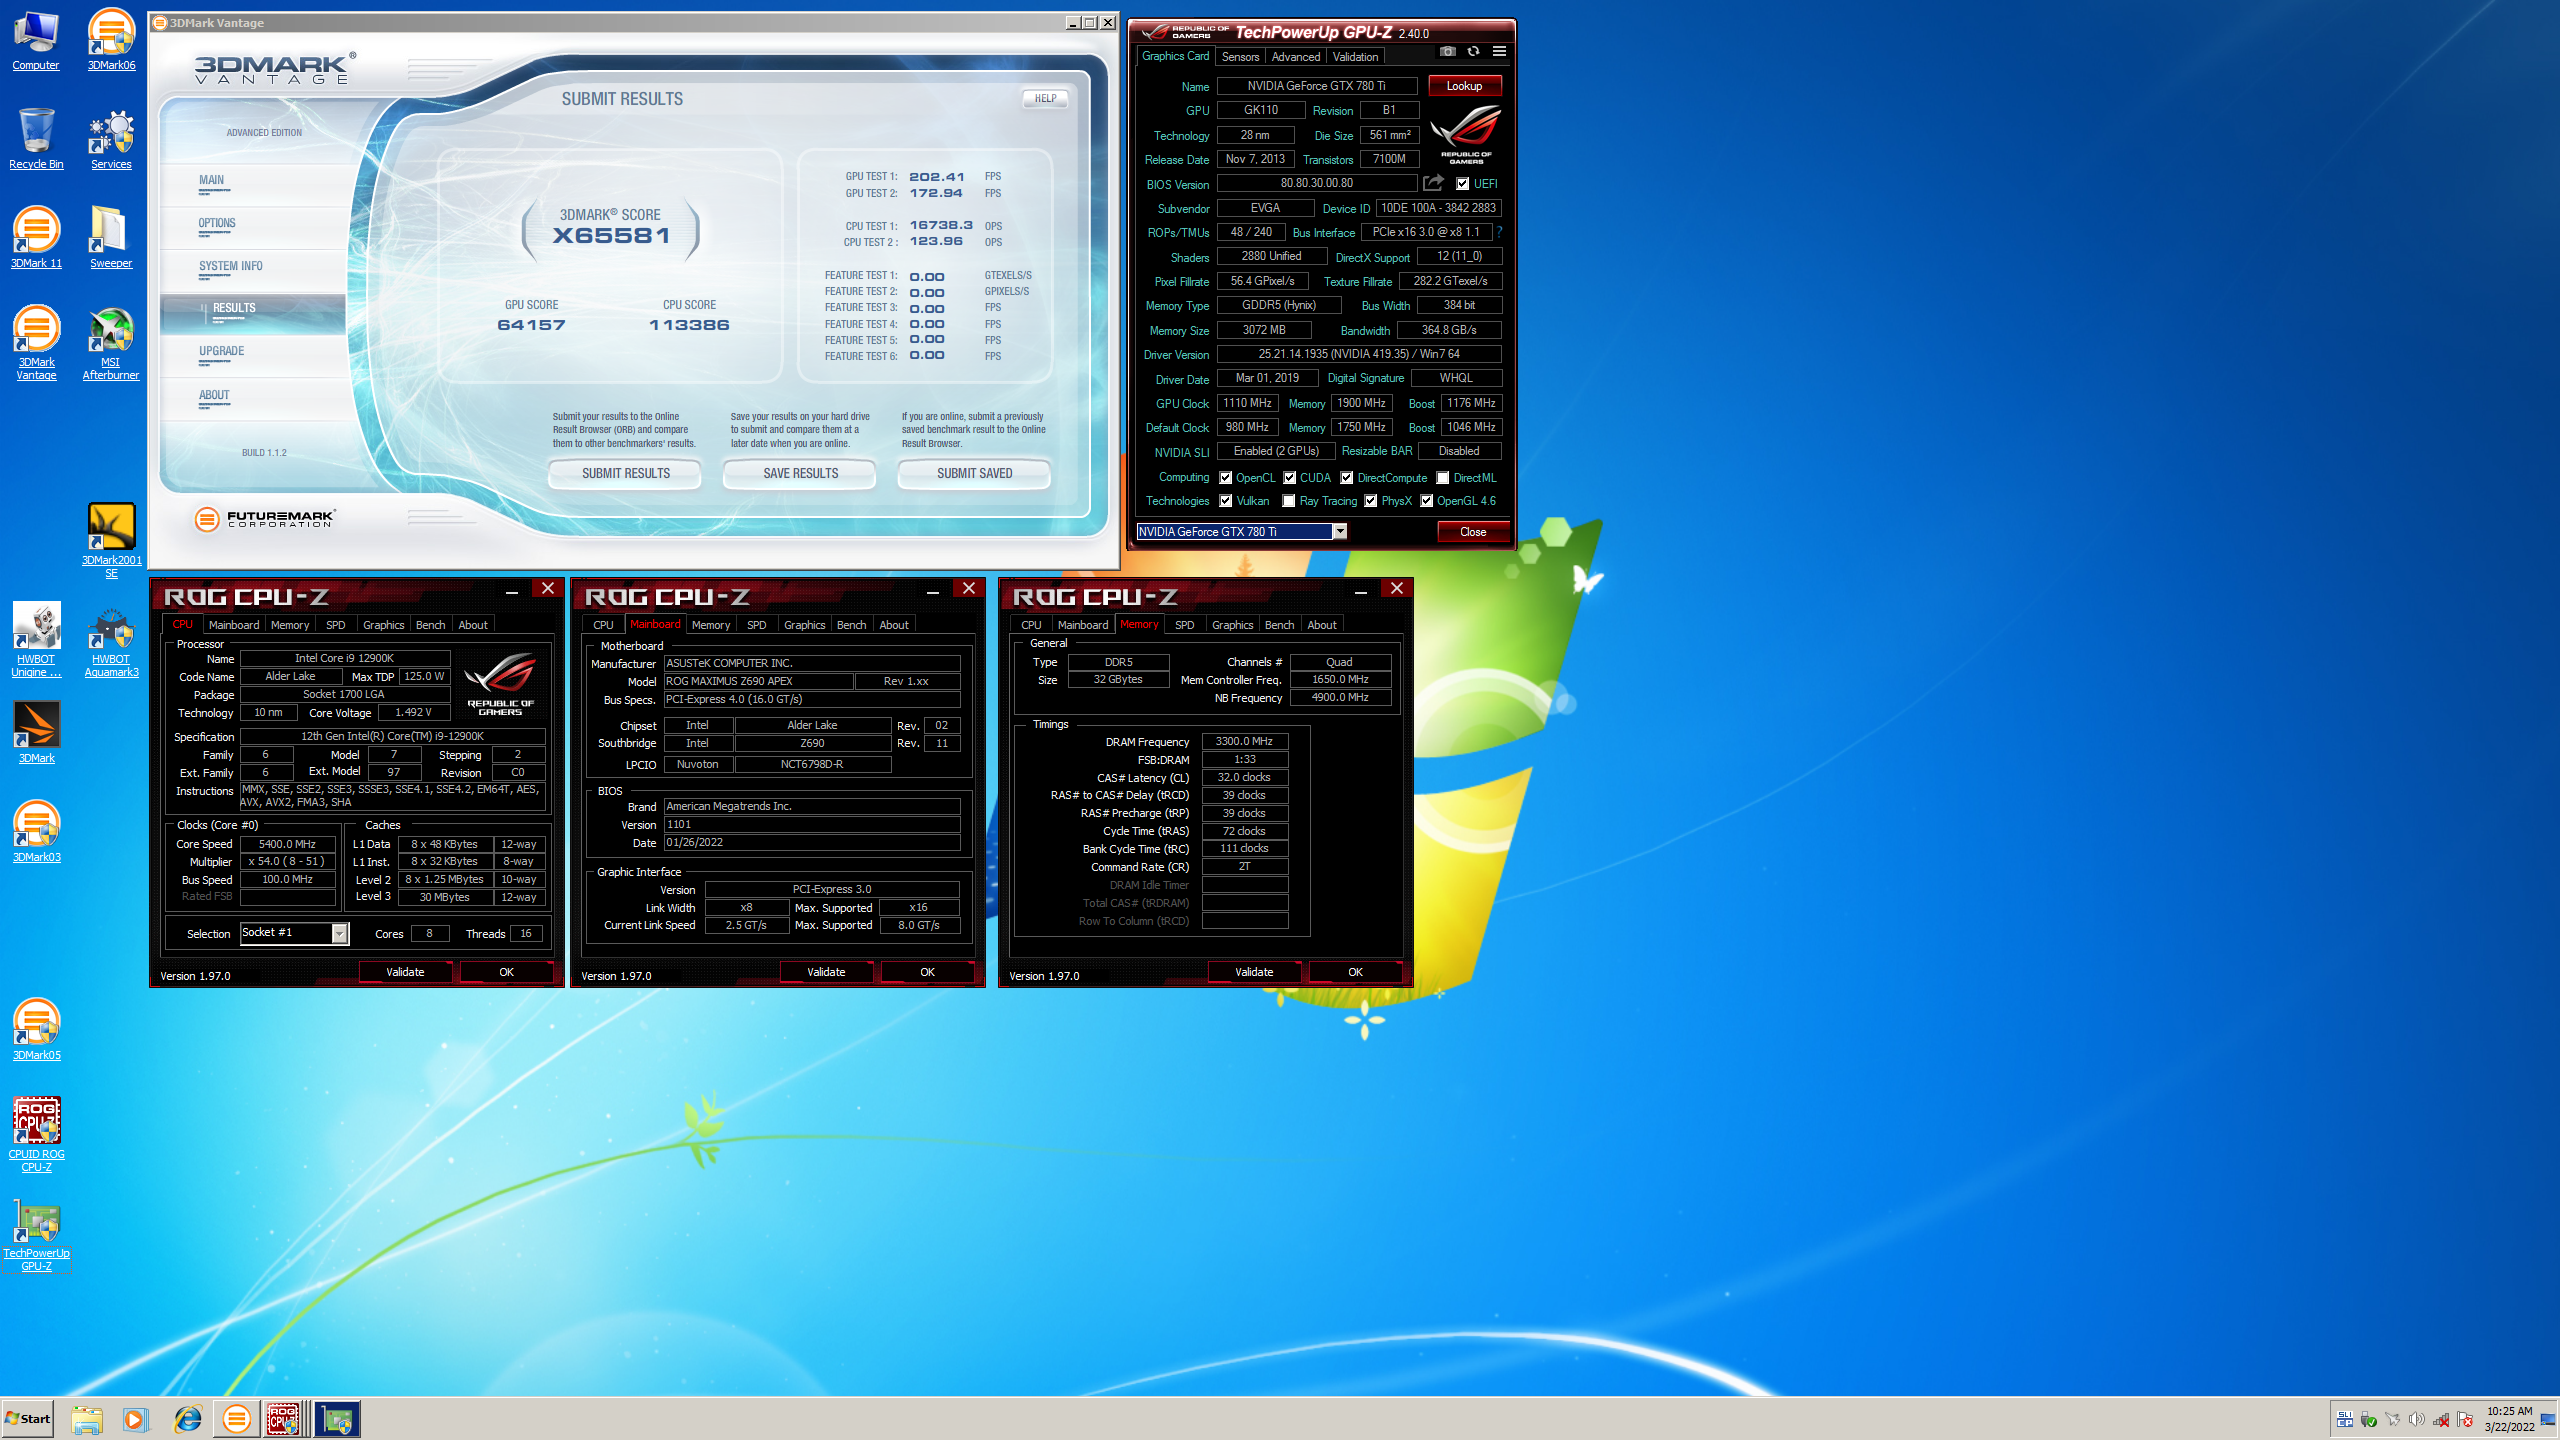Image resolution: width=2560 pixels, height=1440 pixels.
Task: Switch to Advanced tab in GPU-Z
Action: click(1296, 57)
